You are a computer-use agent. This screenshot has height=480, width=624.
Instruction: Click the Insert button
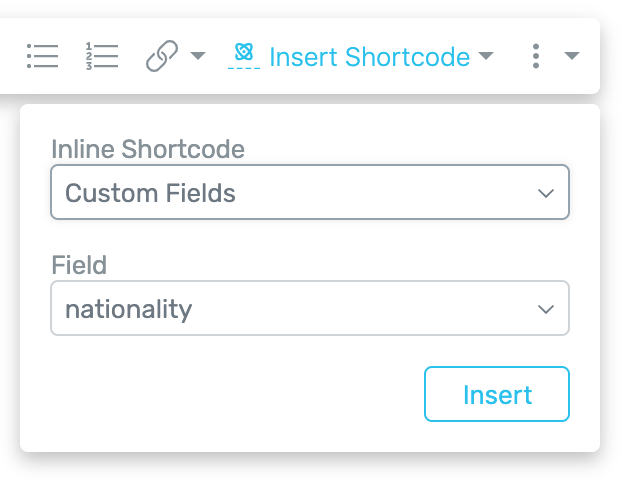(x=497, y=394)
